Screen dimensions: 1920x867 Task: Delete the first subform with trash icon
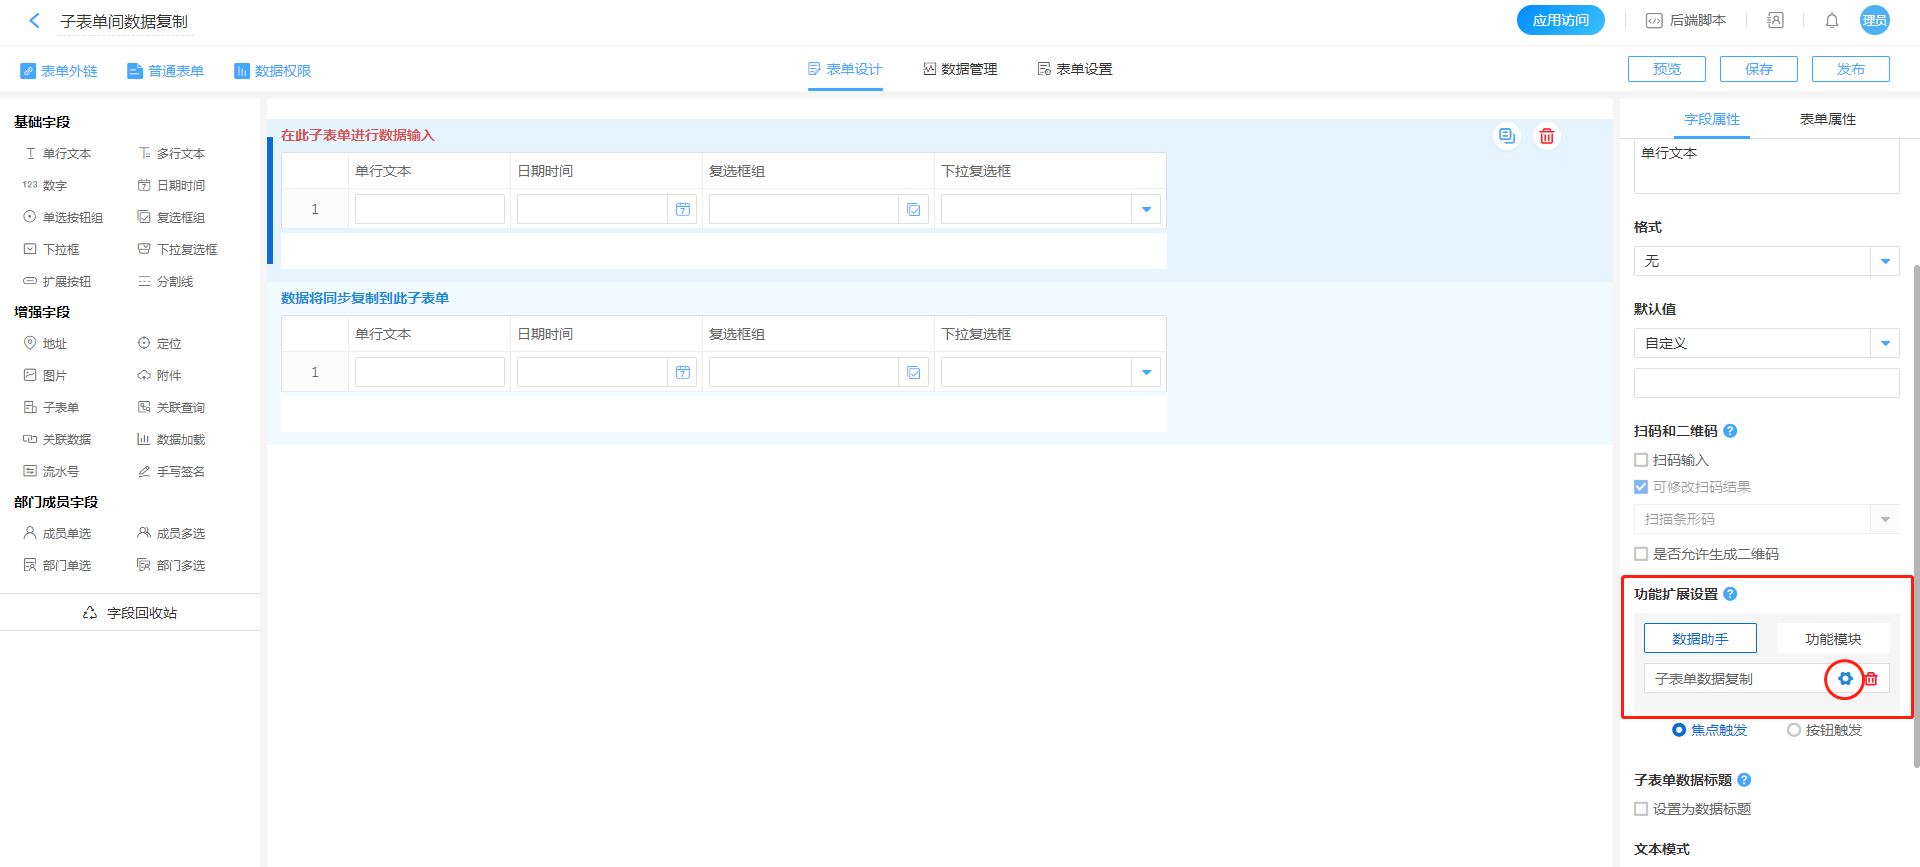[x=1546, y=136]
